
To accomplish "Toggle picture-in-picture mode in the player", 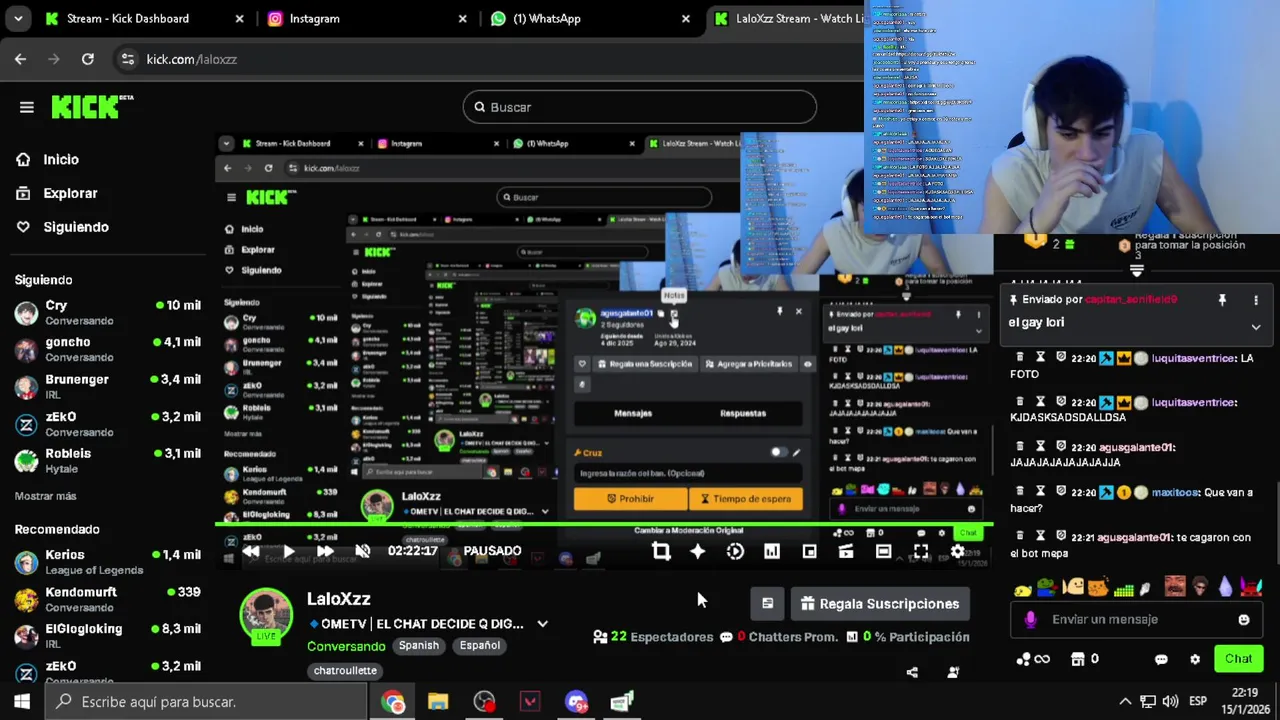I will 809,551.
